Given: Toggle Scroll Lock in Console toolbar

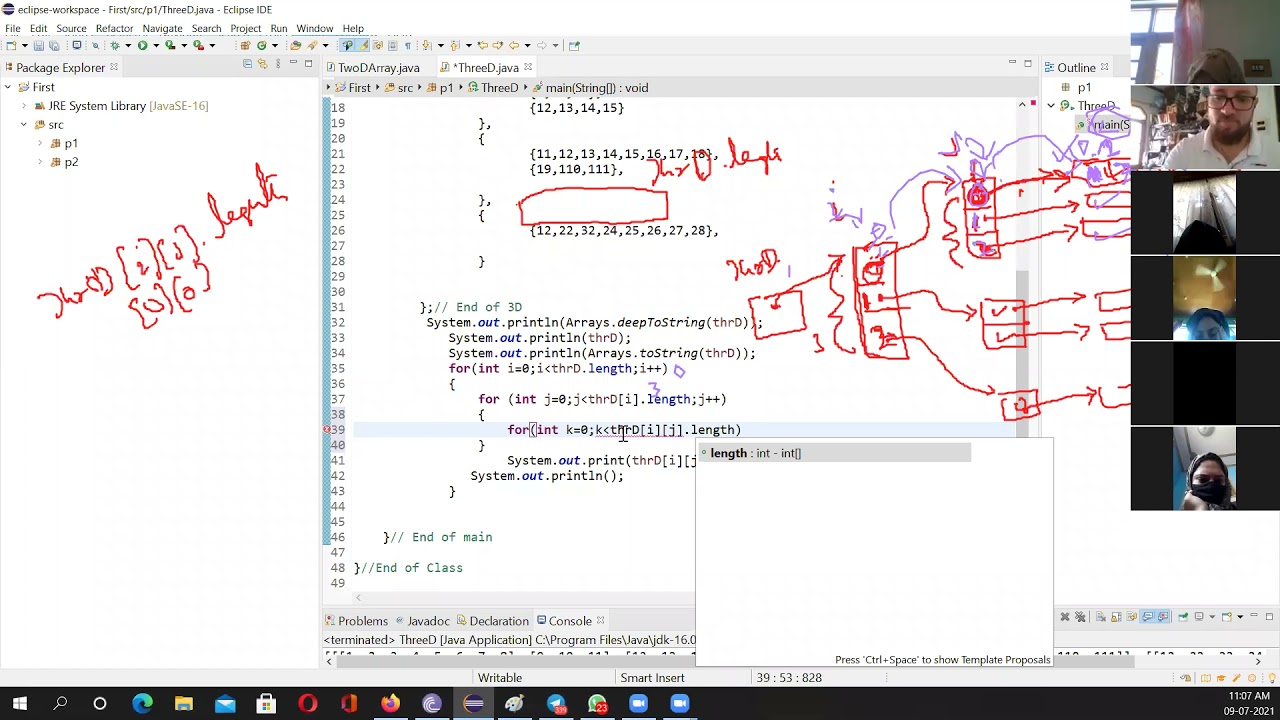Looking at the screenshot, I should tap(1116, 617).
